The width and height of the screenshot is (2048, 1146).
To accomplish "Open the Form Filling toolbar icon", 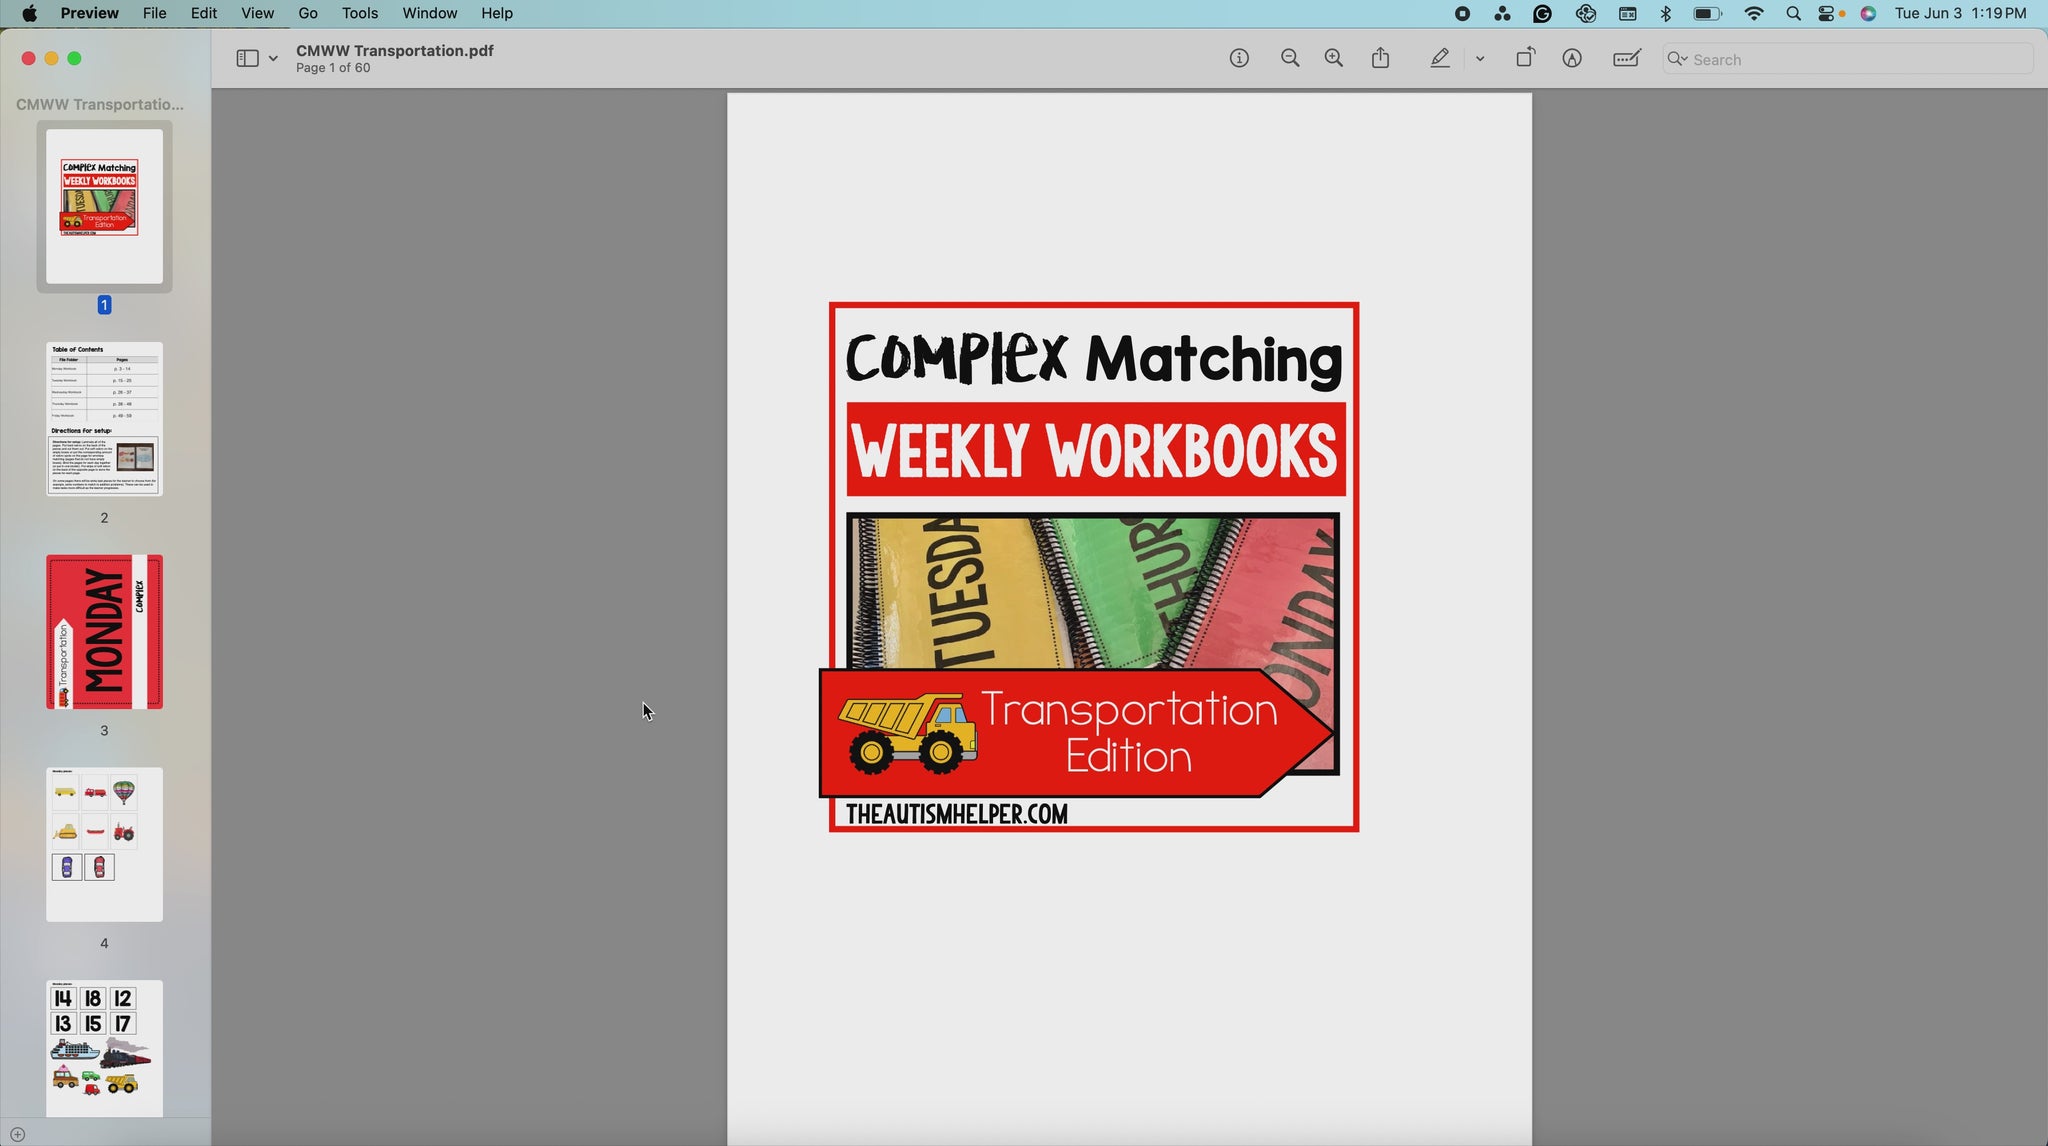I will pos(1627,59).
